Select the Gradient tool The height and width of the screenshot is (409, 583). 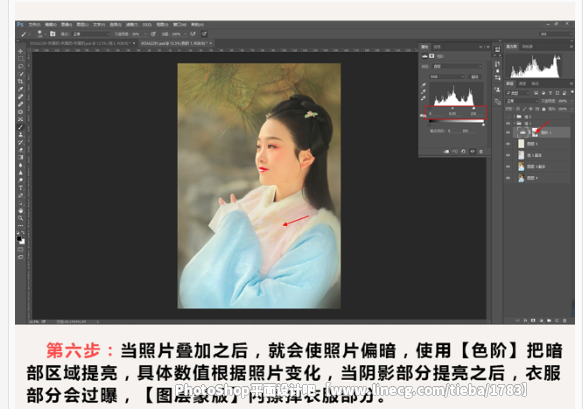pyautogui.click(x=21, y=157)
